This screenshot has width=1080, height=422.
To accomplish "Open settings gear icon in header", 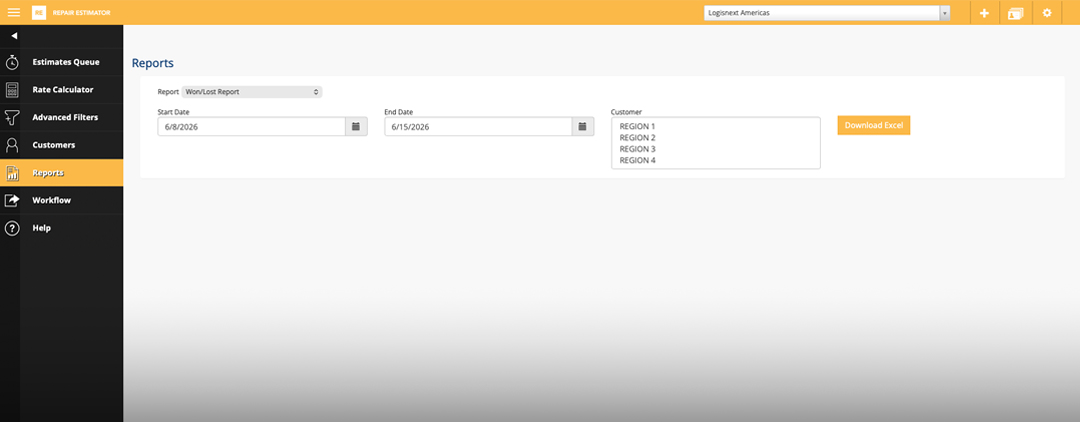I will (1047, 12).
